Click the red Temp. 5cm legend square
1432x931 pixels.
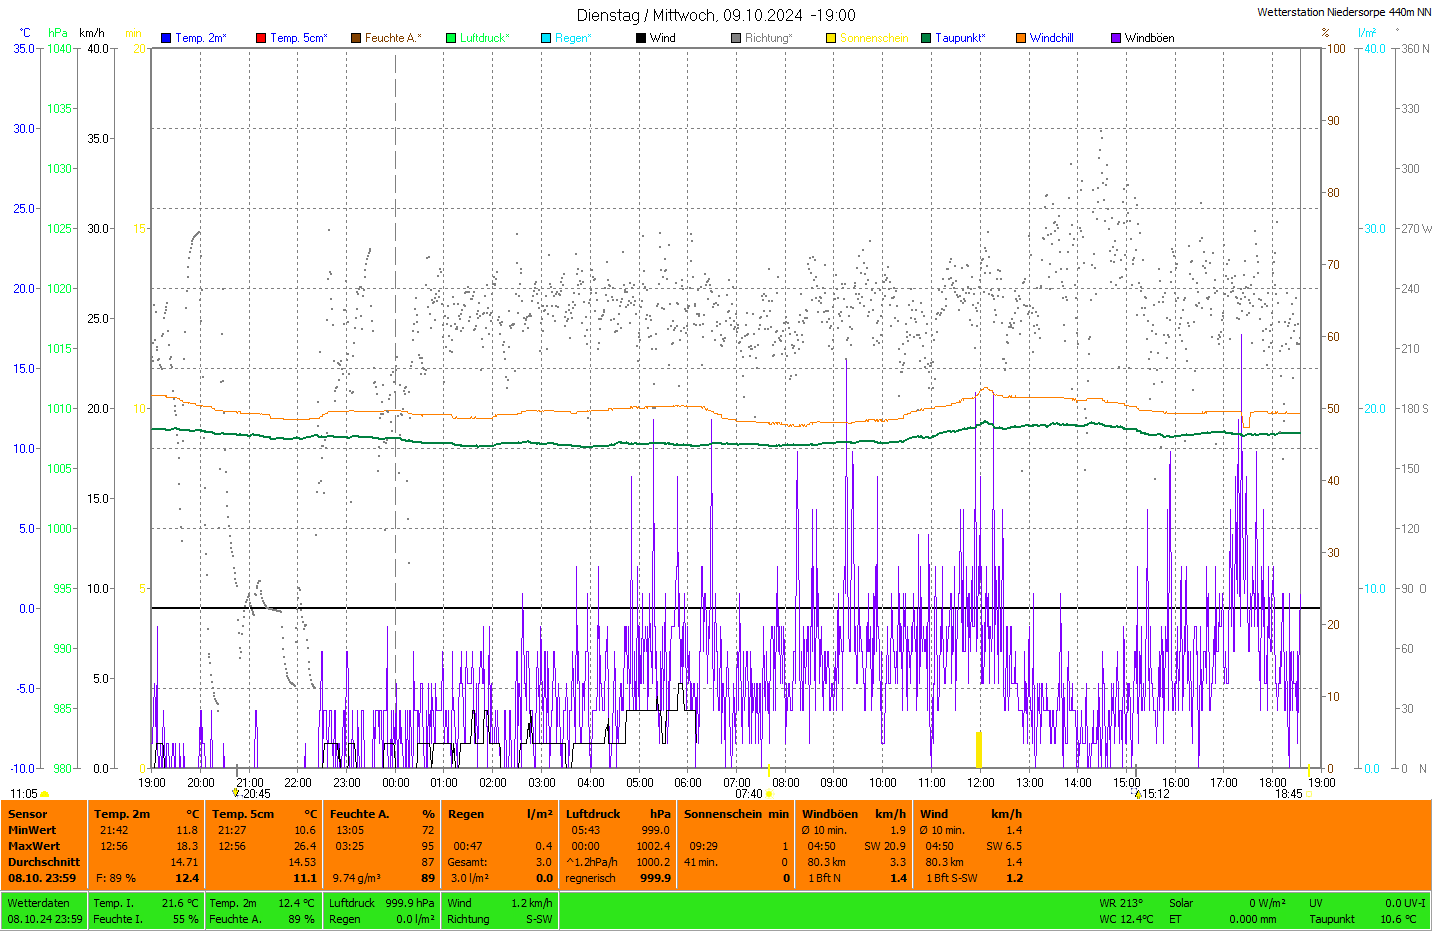click(x=261, y=38)
